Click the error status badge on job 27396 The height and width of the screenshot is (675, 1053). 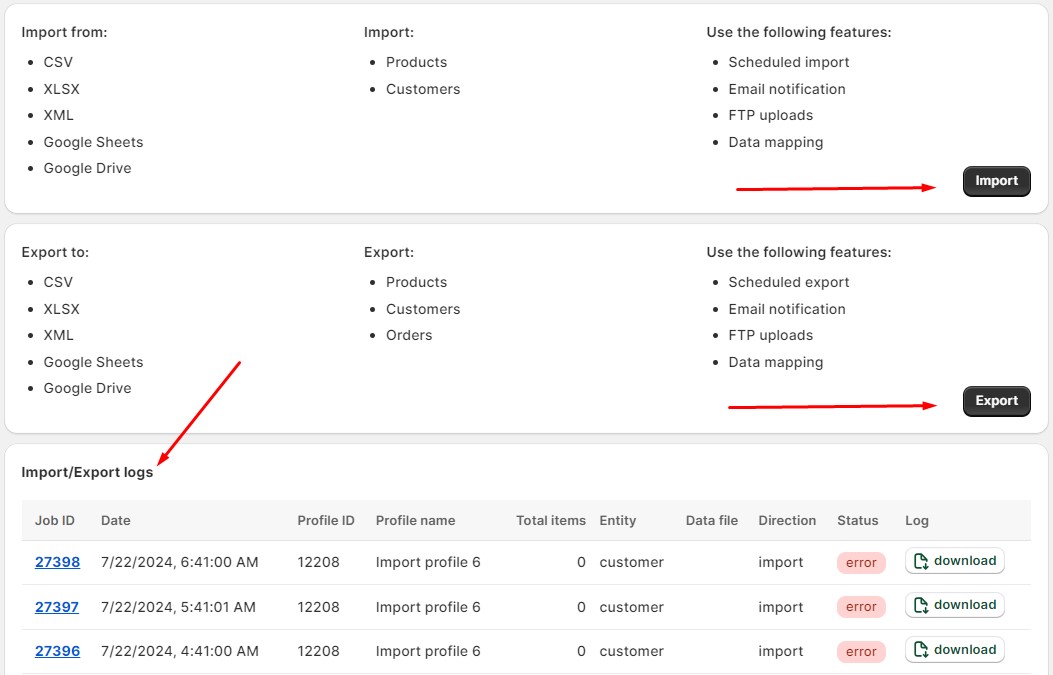860,651
